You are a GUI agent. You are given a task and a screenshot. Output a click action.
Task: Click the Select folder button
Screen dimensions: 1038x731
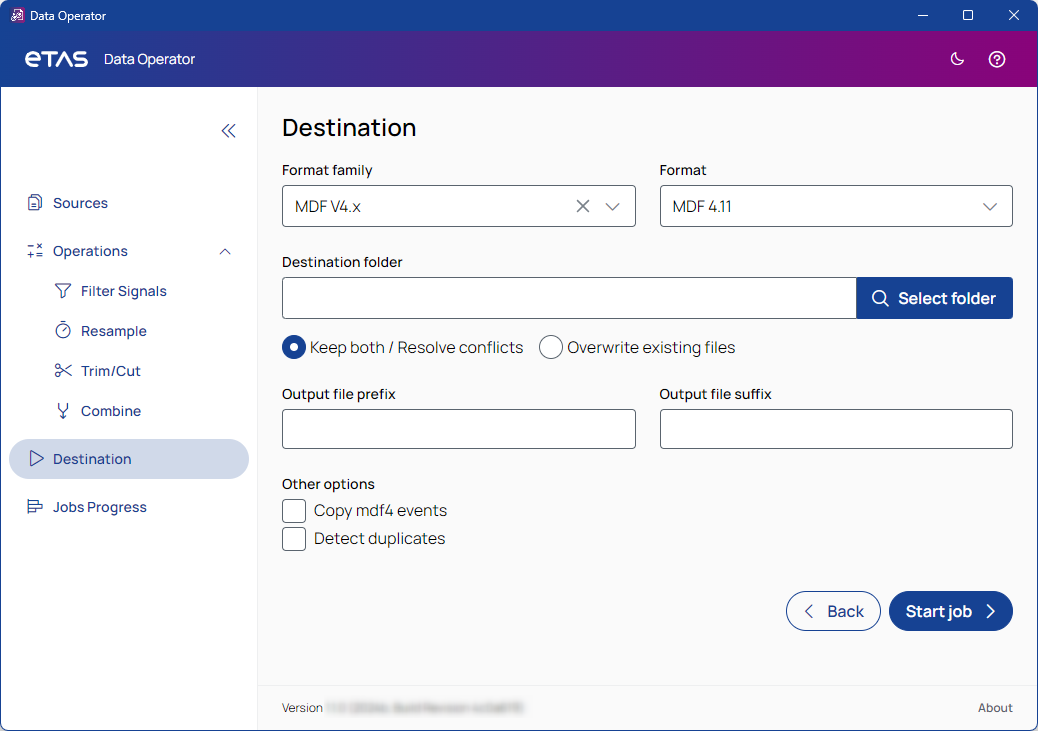tap(934, 298)
